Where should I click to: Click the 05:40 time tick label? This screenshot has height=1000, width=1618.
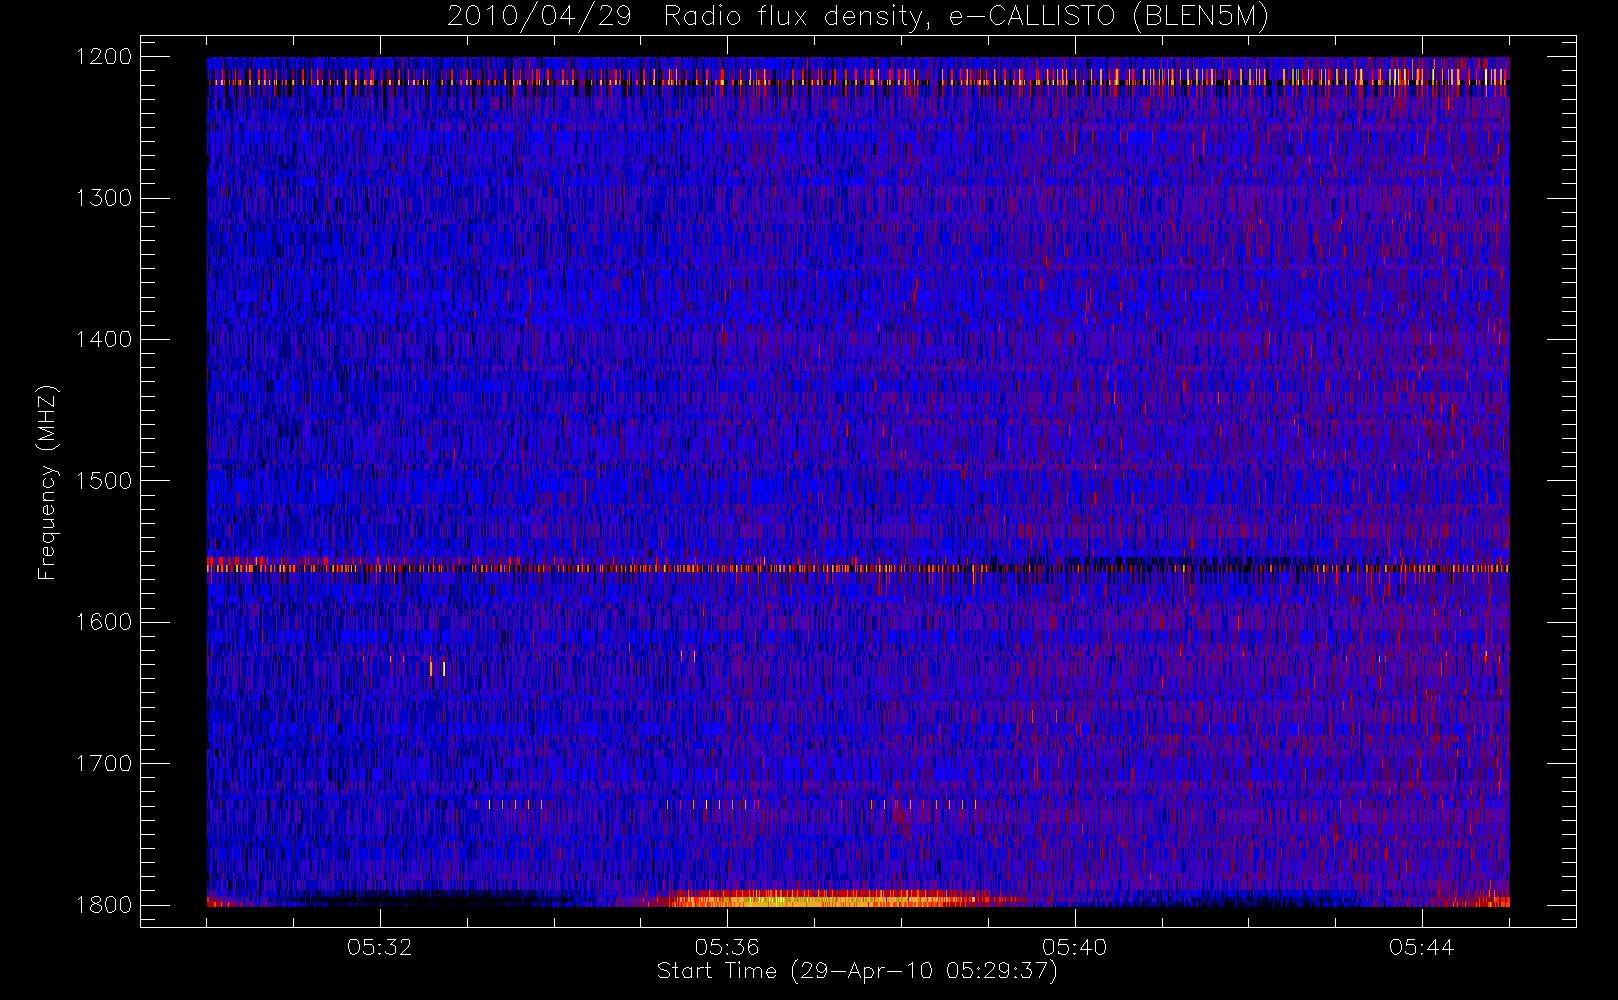1074,947
